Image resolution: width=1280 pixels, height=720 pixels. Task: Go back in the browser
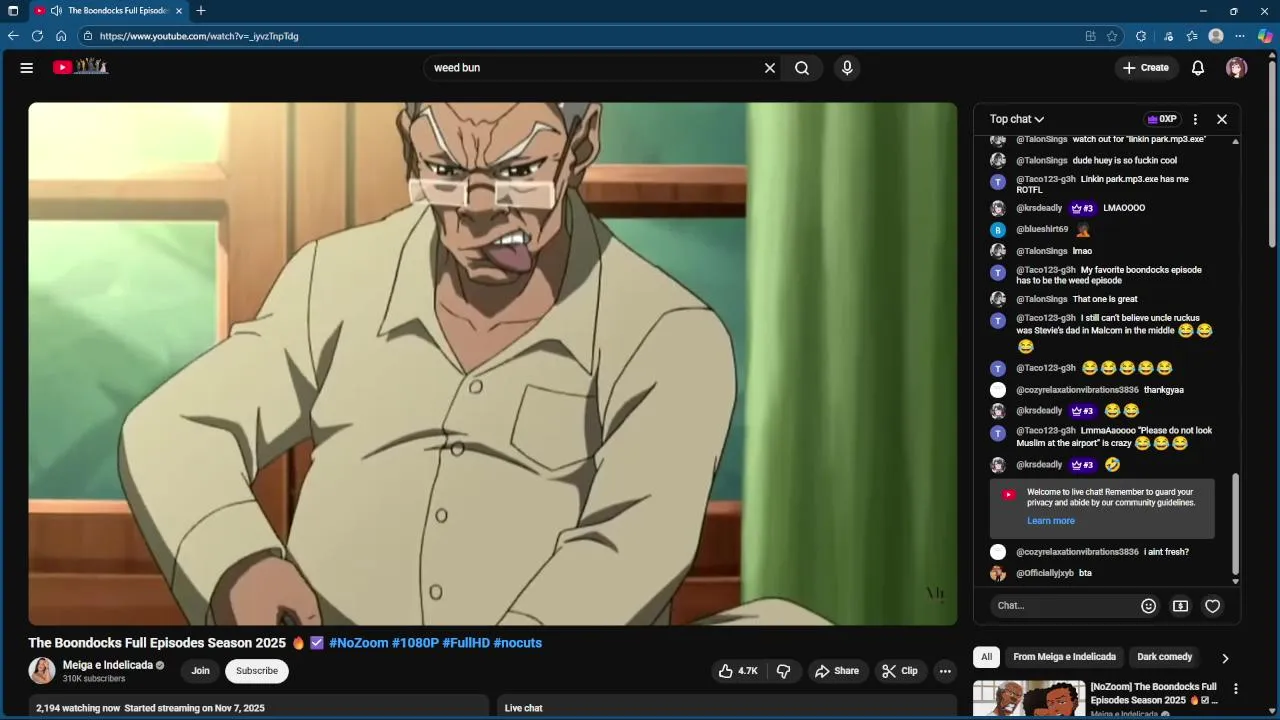click(13, 36)
